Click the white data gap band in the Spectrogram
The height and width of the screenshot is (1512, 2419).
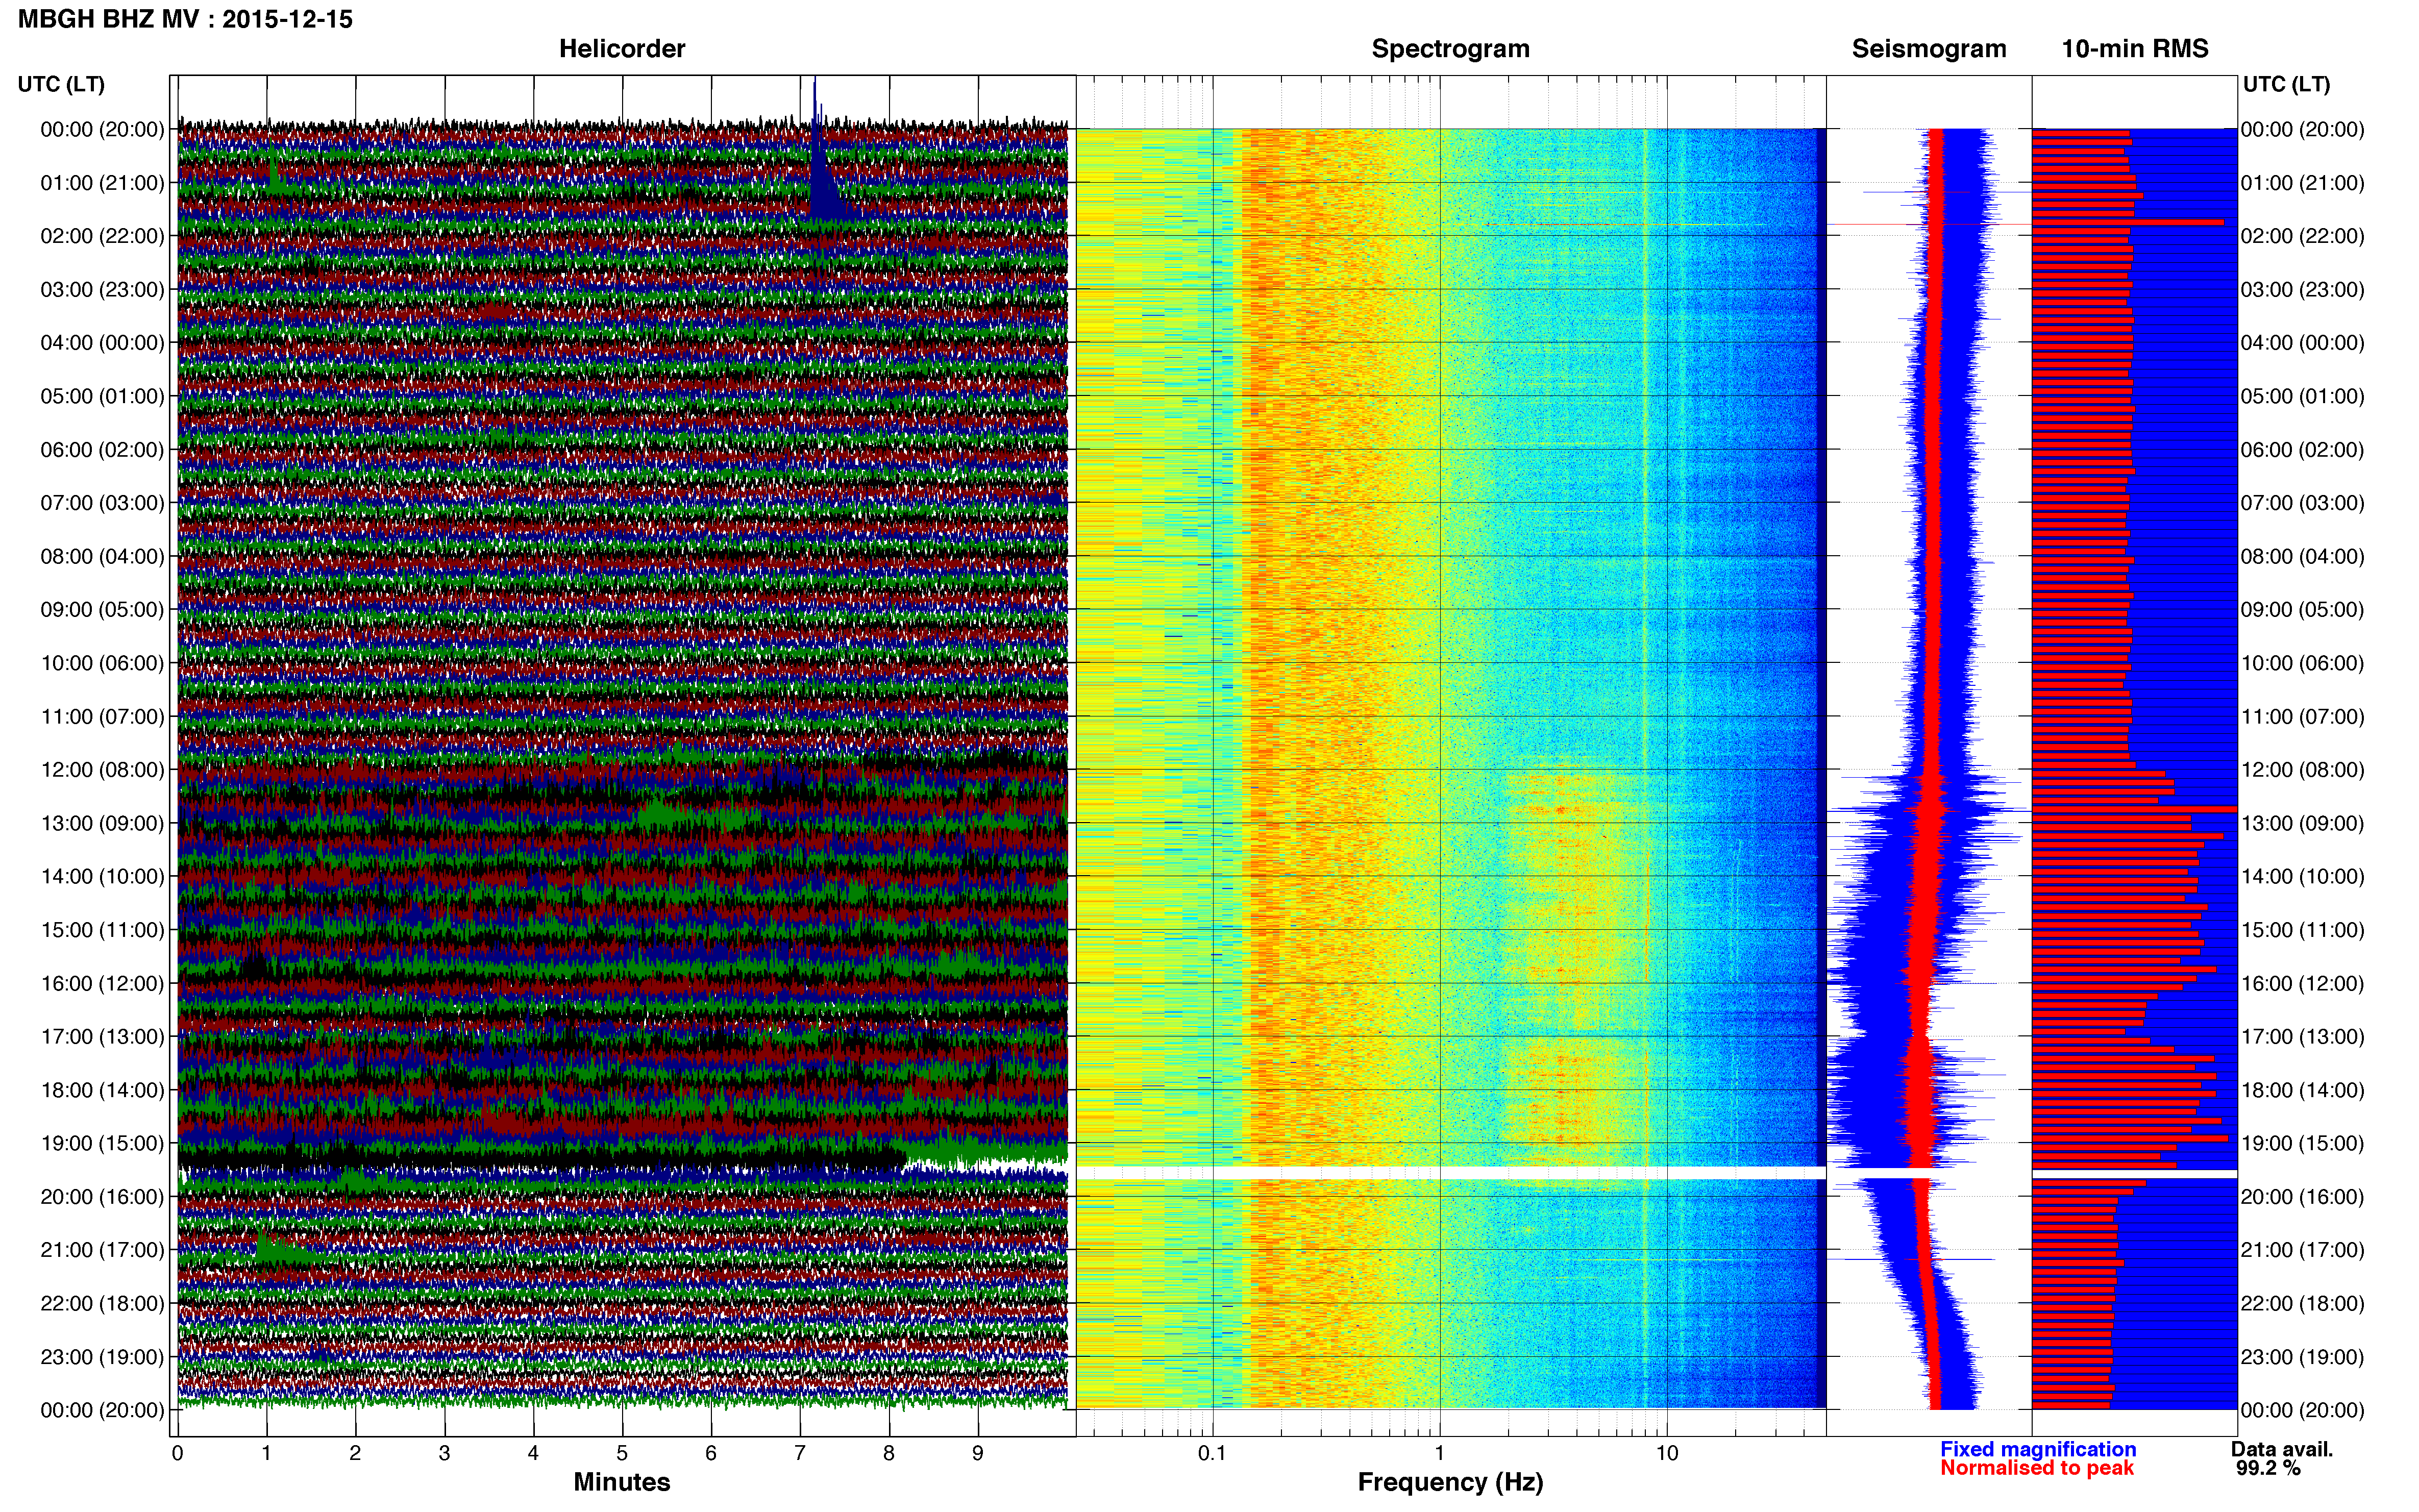coord(1450,1172)
